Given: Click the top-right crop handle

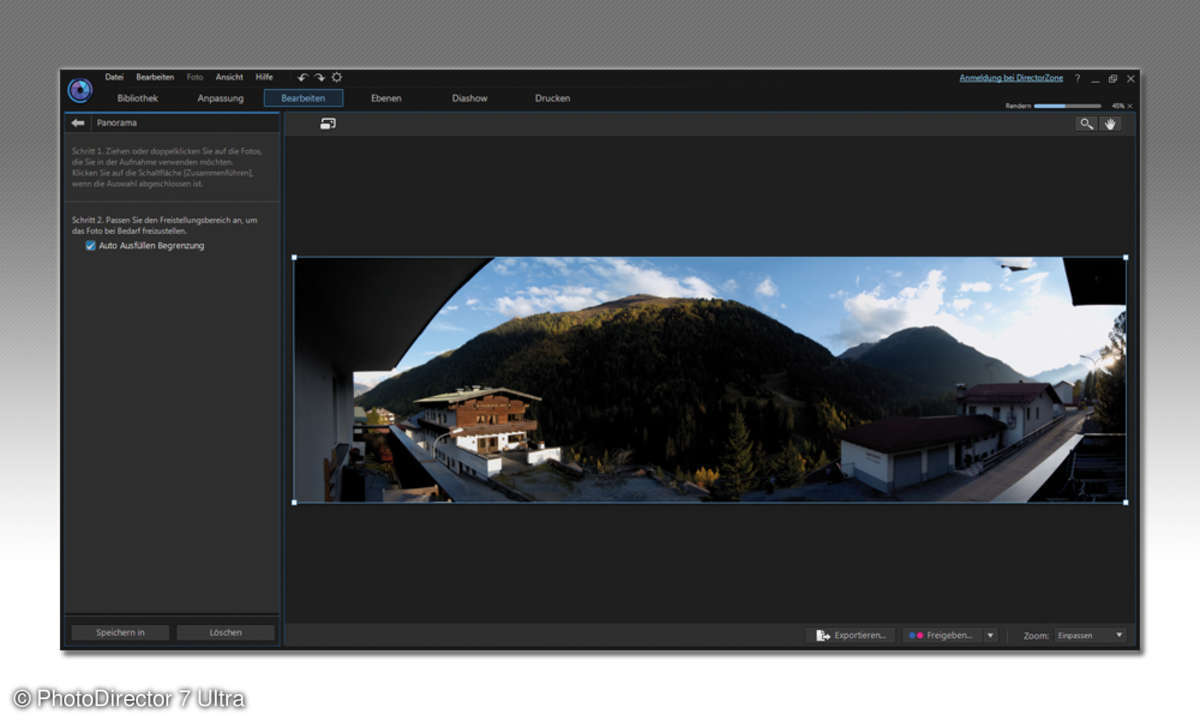Looking at the screenshot, I should click(x=1125, y=258).
